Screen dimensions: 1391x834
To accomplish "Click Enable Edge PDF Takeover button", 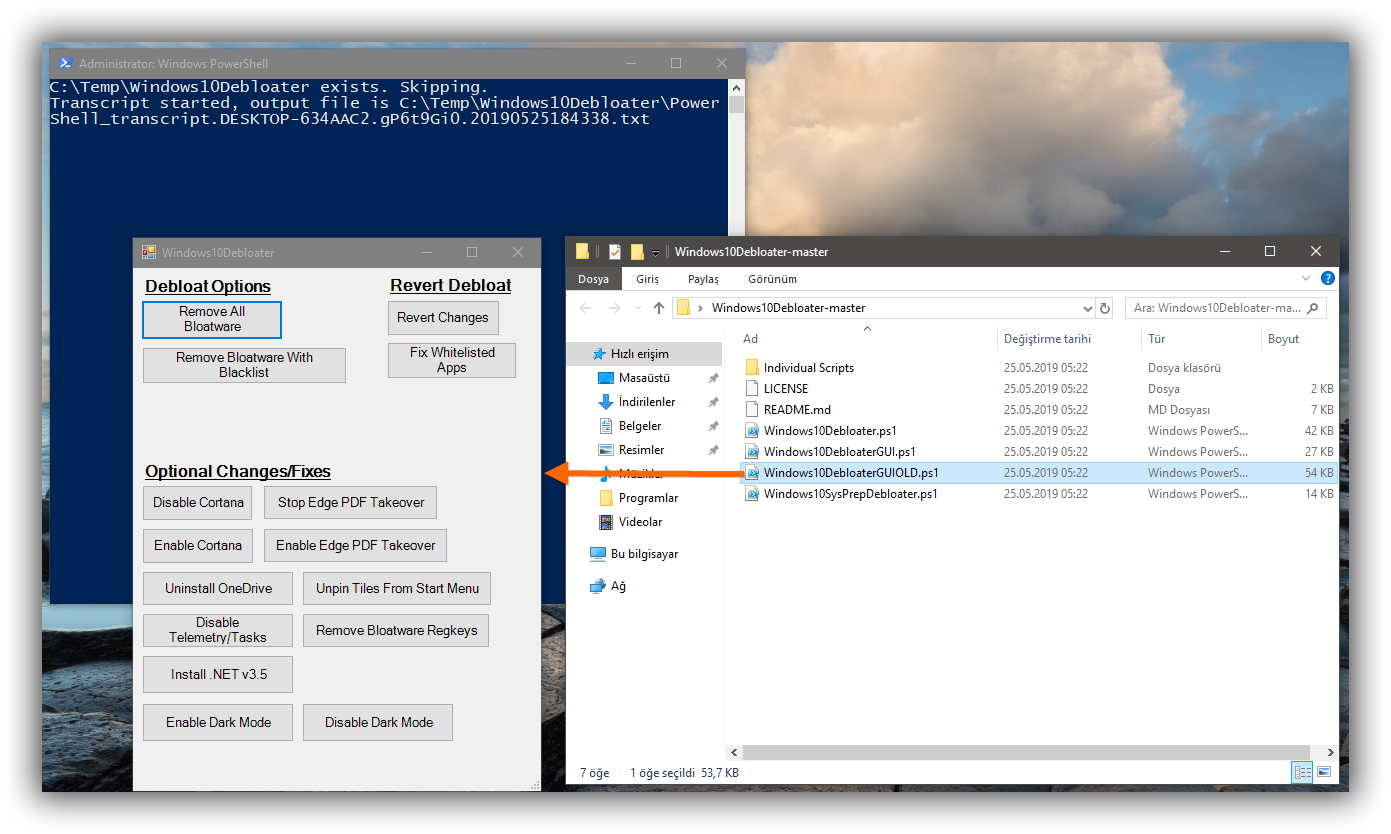I will (356, 546).
